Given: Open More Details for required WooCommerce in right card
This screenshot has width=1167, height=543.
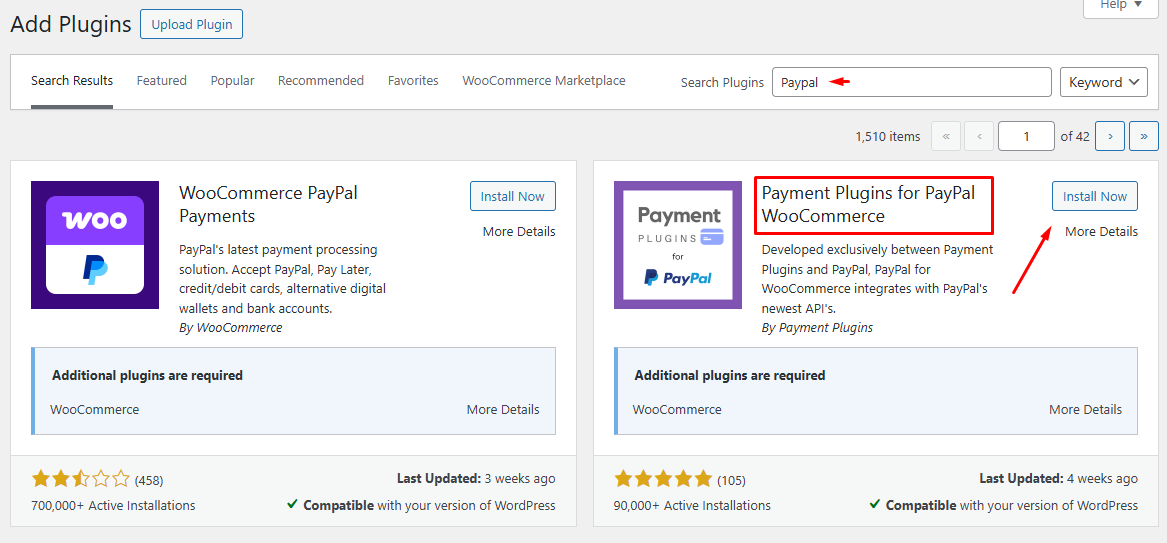Looking at the screenshot, I should point(1085,409).
